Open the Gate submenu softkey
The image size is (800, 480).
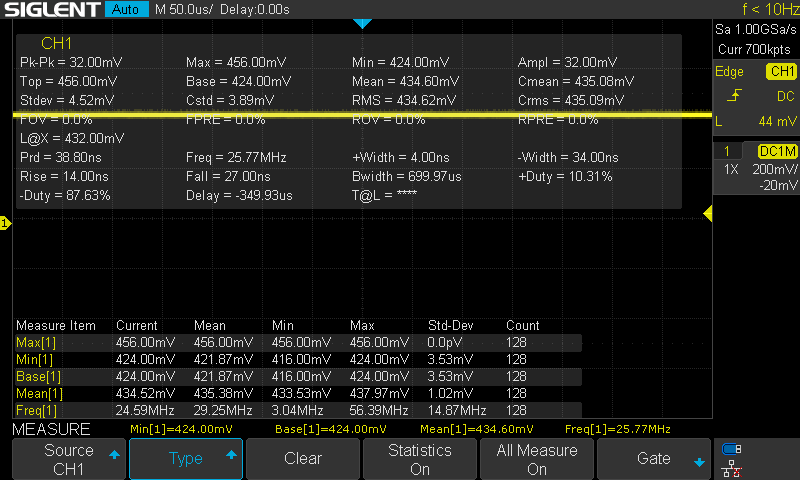point(654,459)
